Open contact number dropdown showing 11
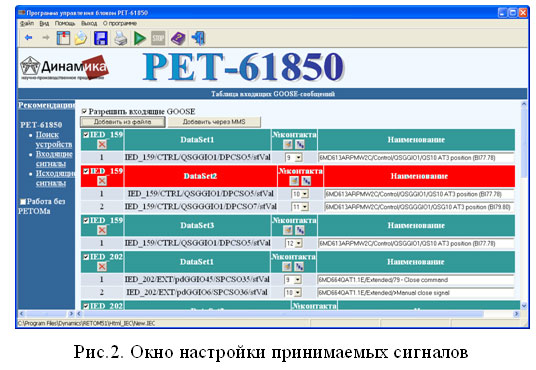The image size is (536, 370). click(300, 207)
